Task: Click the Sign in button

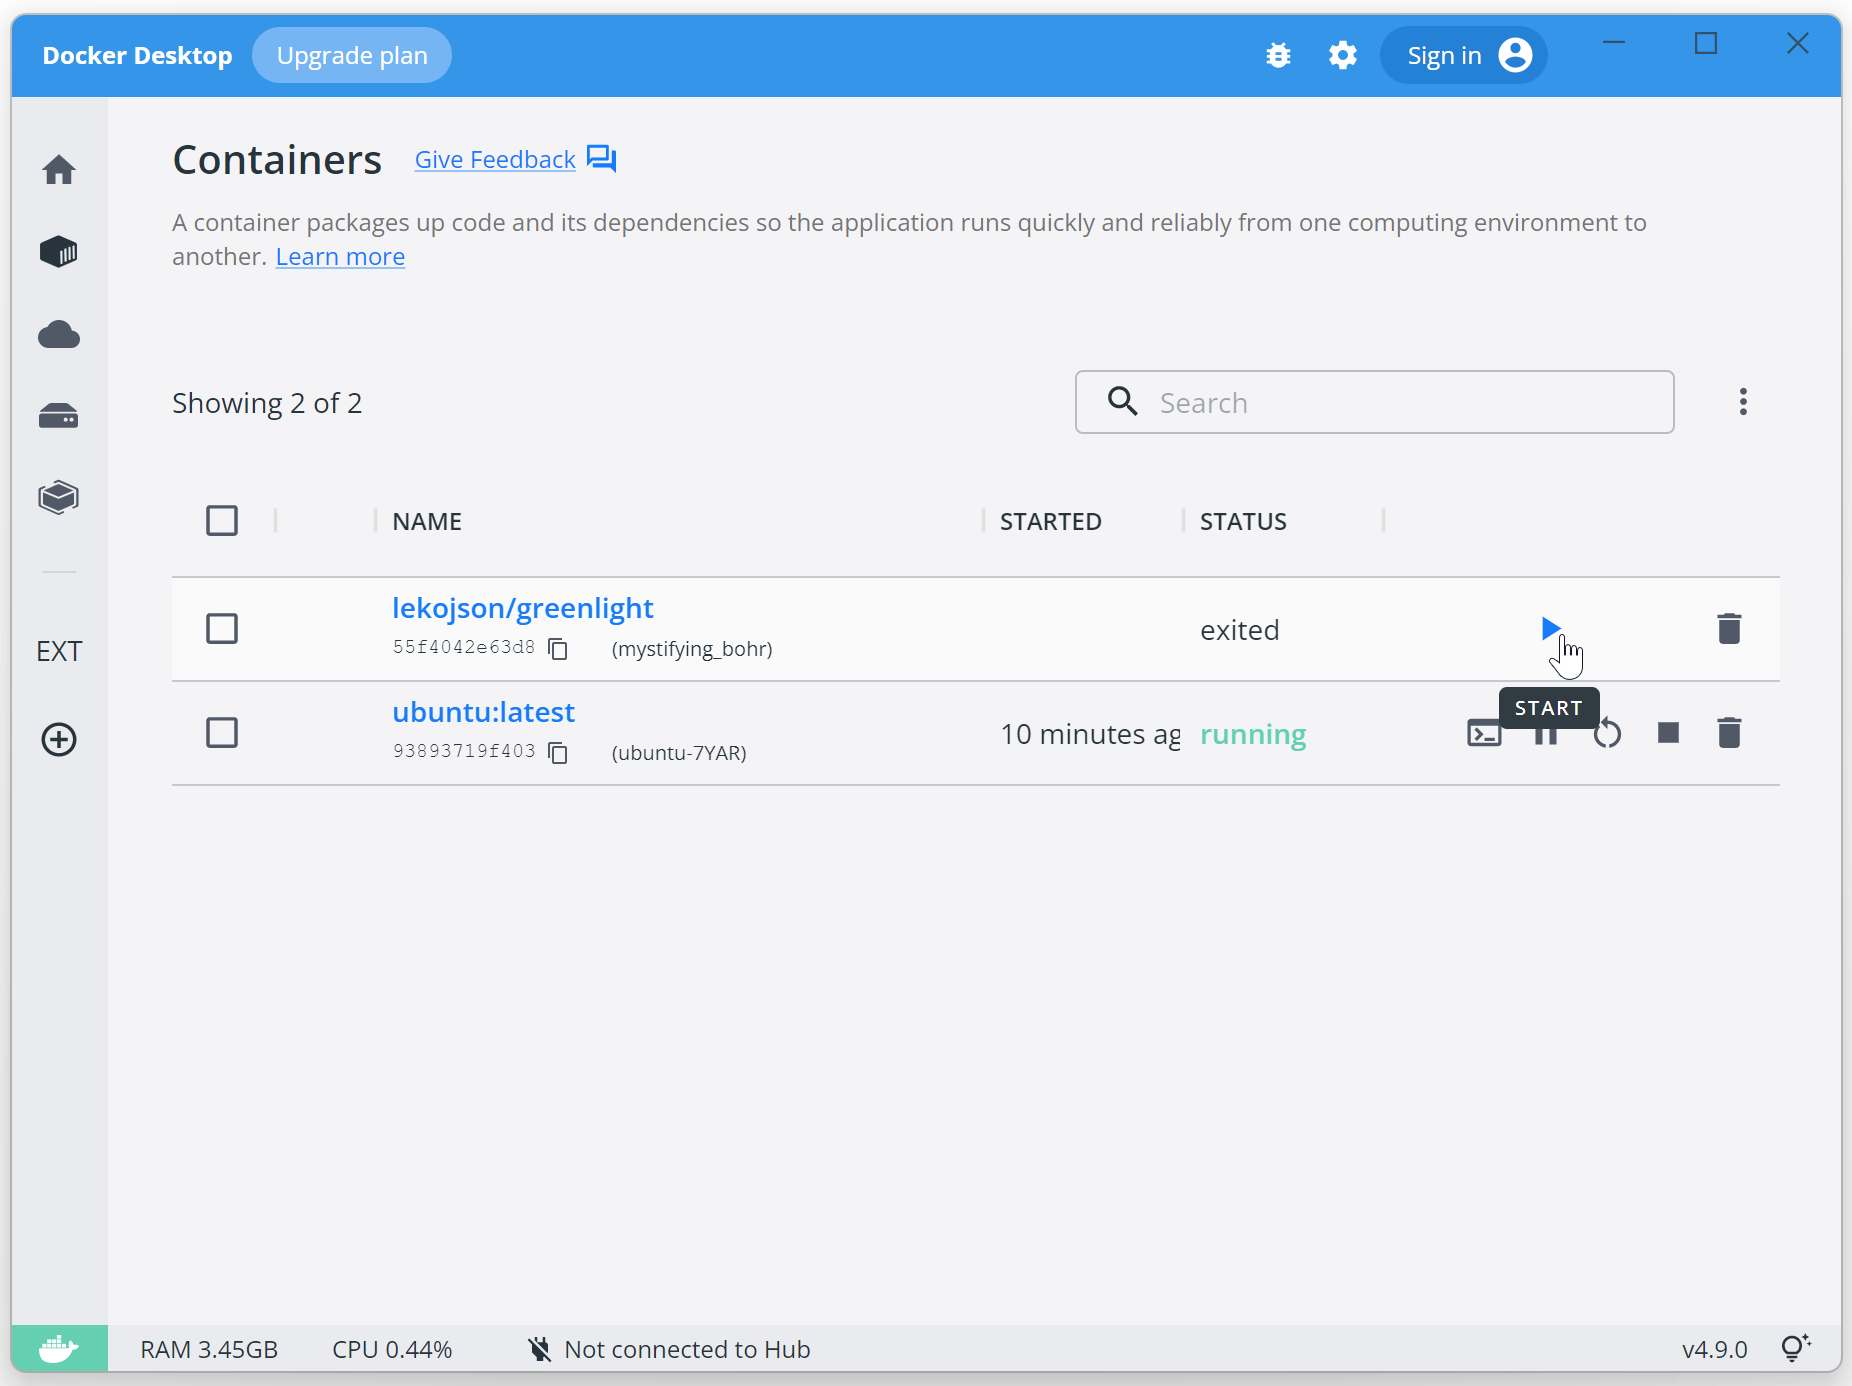Action: pos(1464,56)
